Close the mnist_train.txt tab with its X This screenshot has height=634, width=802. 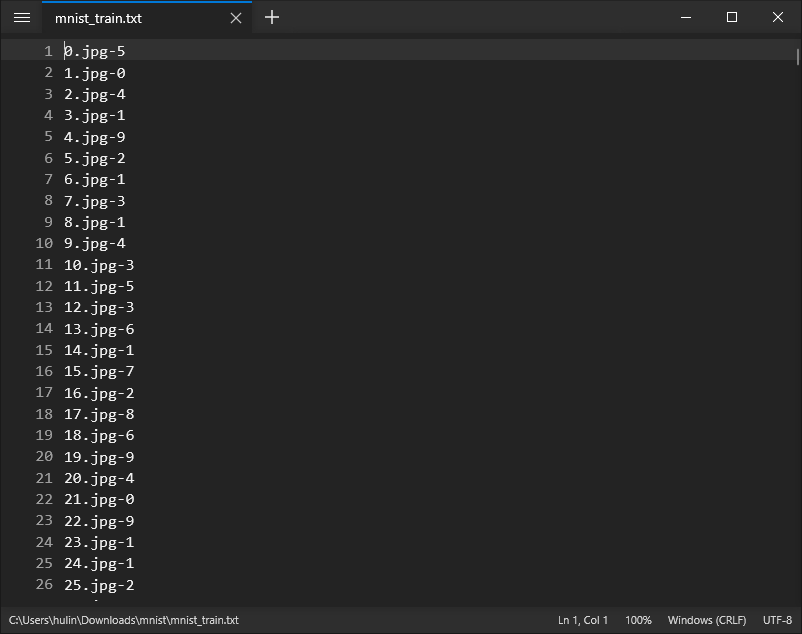click(235, 17)
